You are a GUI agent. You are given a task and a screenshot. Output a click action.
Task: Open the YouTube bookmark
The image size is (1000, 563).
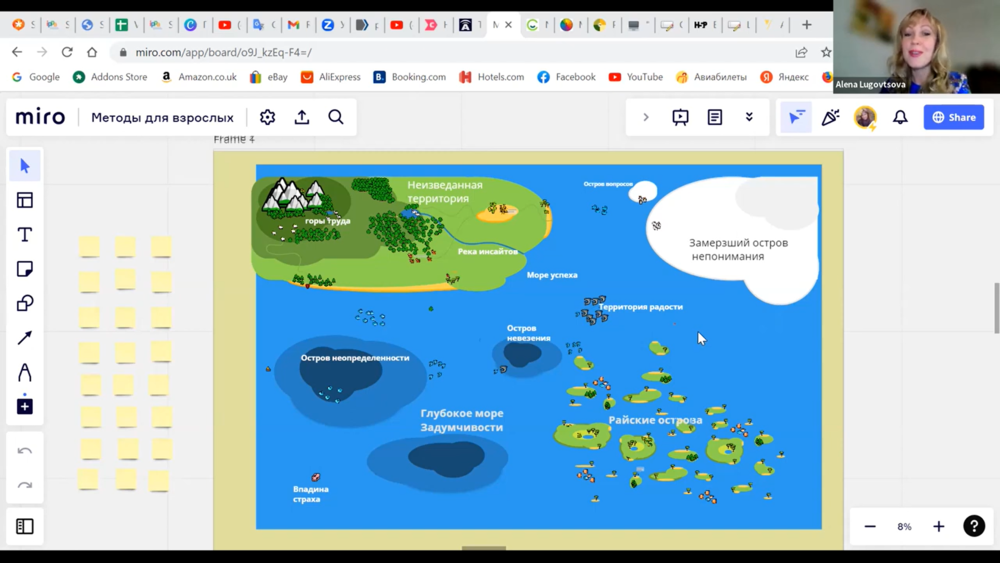635,77
